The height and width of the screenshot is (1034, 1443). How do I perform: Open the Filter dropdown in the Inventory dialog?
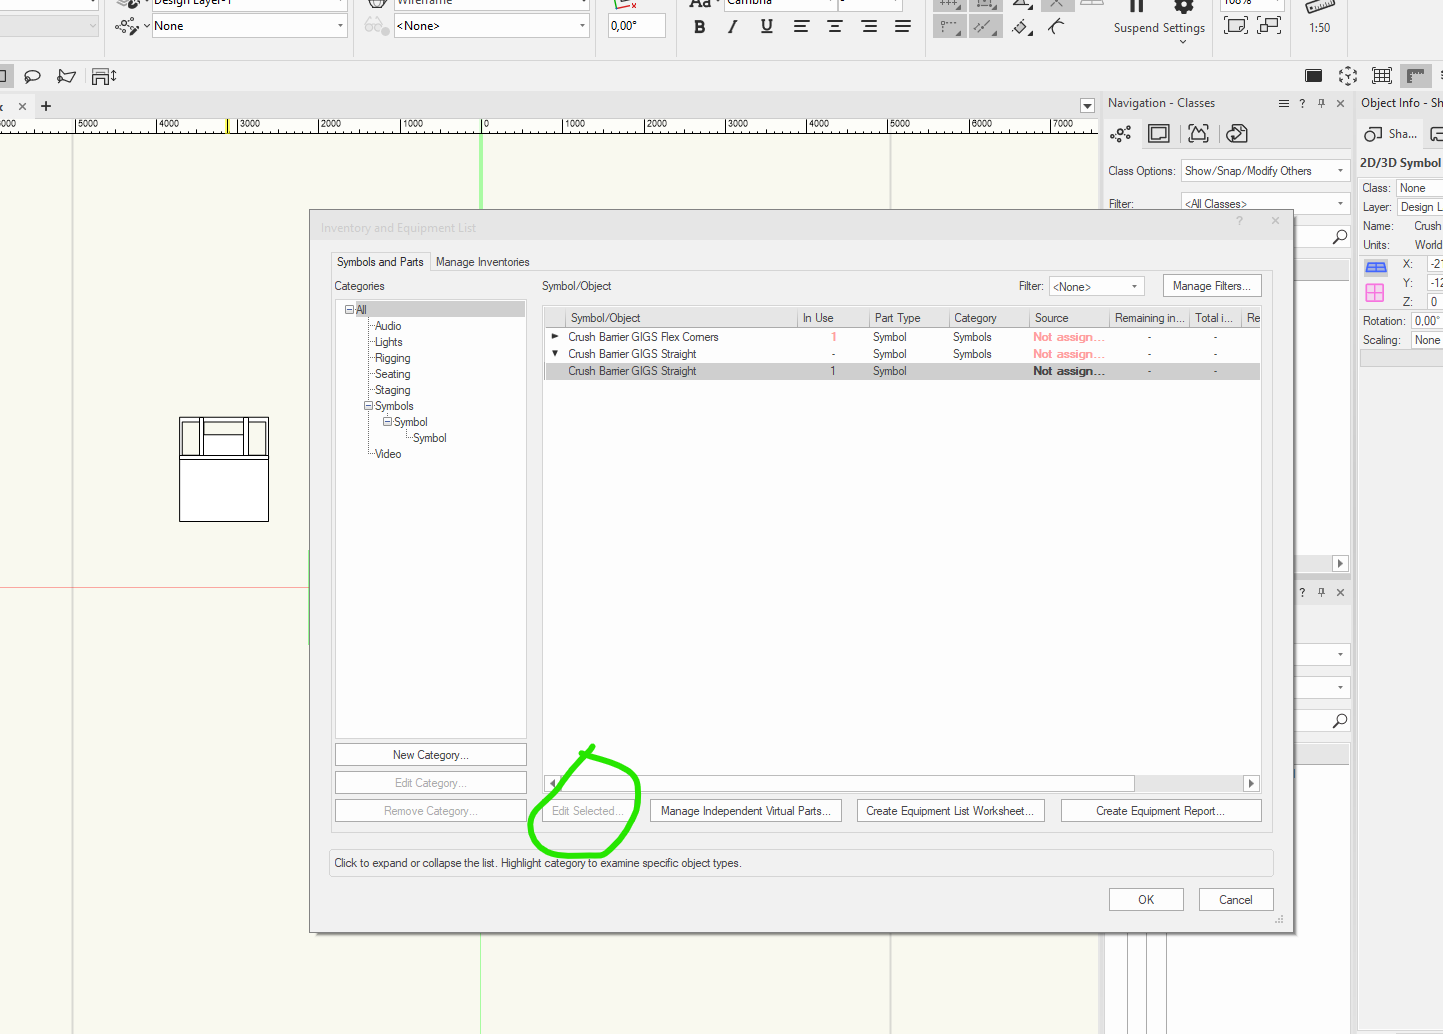(x=1096, y=285)
